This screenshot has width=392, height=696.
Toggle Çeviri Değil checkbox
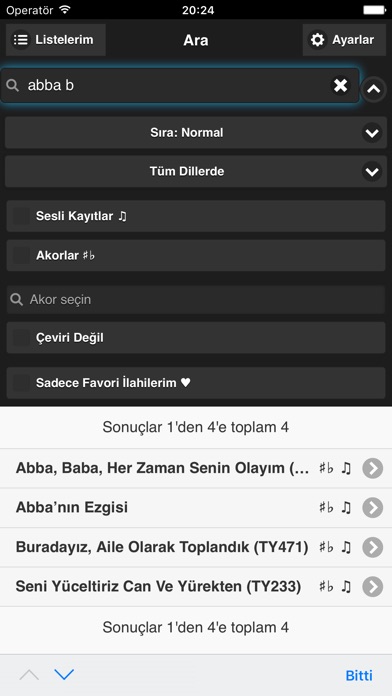[21, 338]
